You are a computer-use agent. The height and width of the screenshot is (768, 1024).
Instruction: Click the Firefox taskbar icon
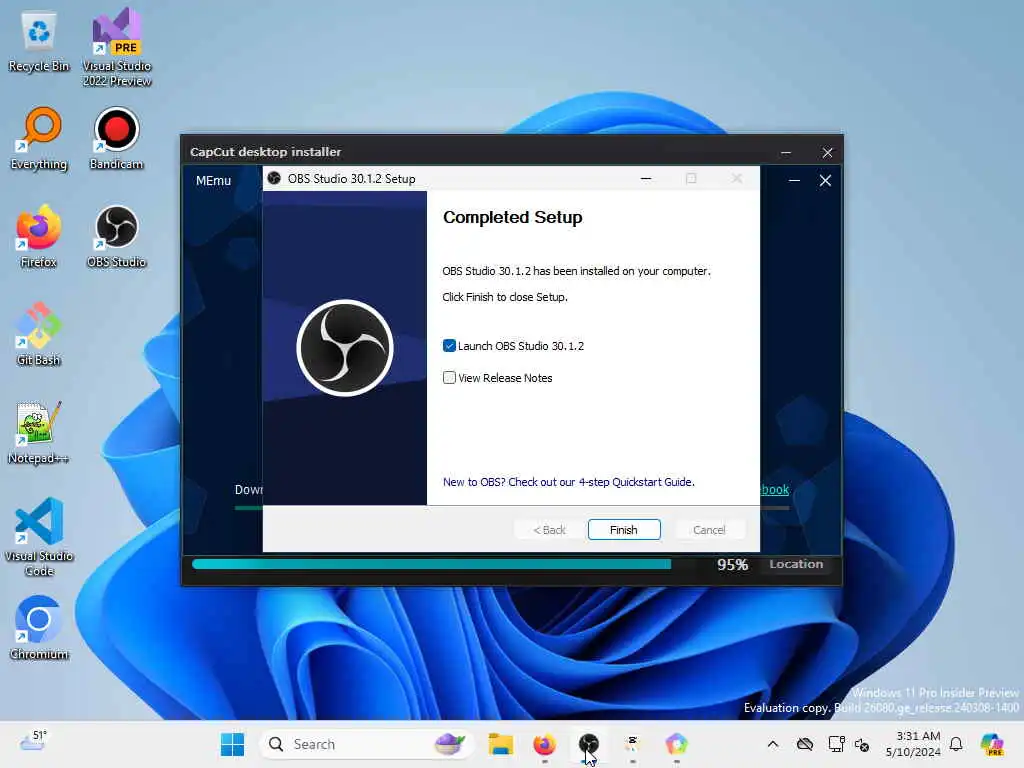pyautogui.click(x=544, y=744)
